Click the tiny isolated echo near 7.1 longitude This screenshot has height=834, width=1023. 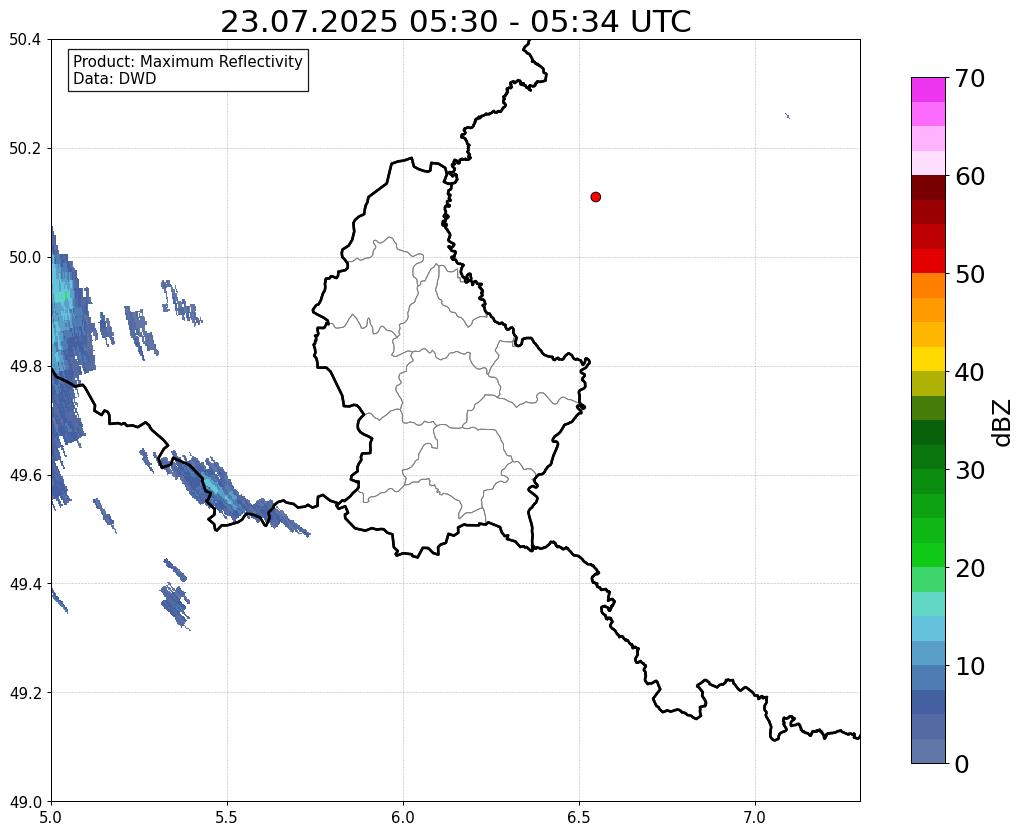[x=787, y=116]
